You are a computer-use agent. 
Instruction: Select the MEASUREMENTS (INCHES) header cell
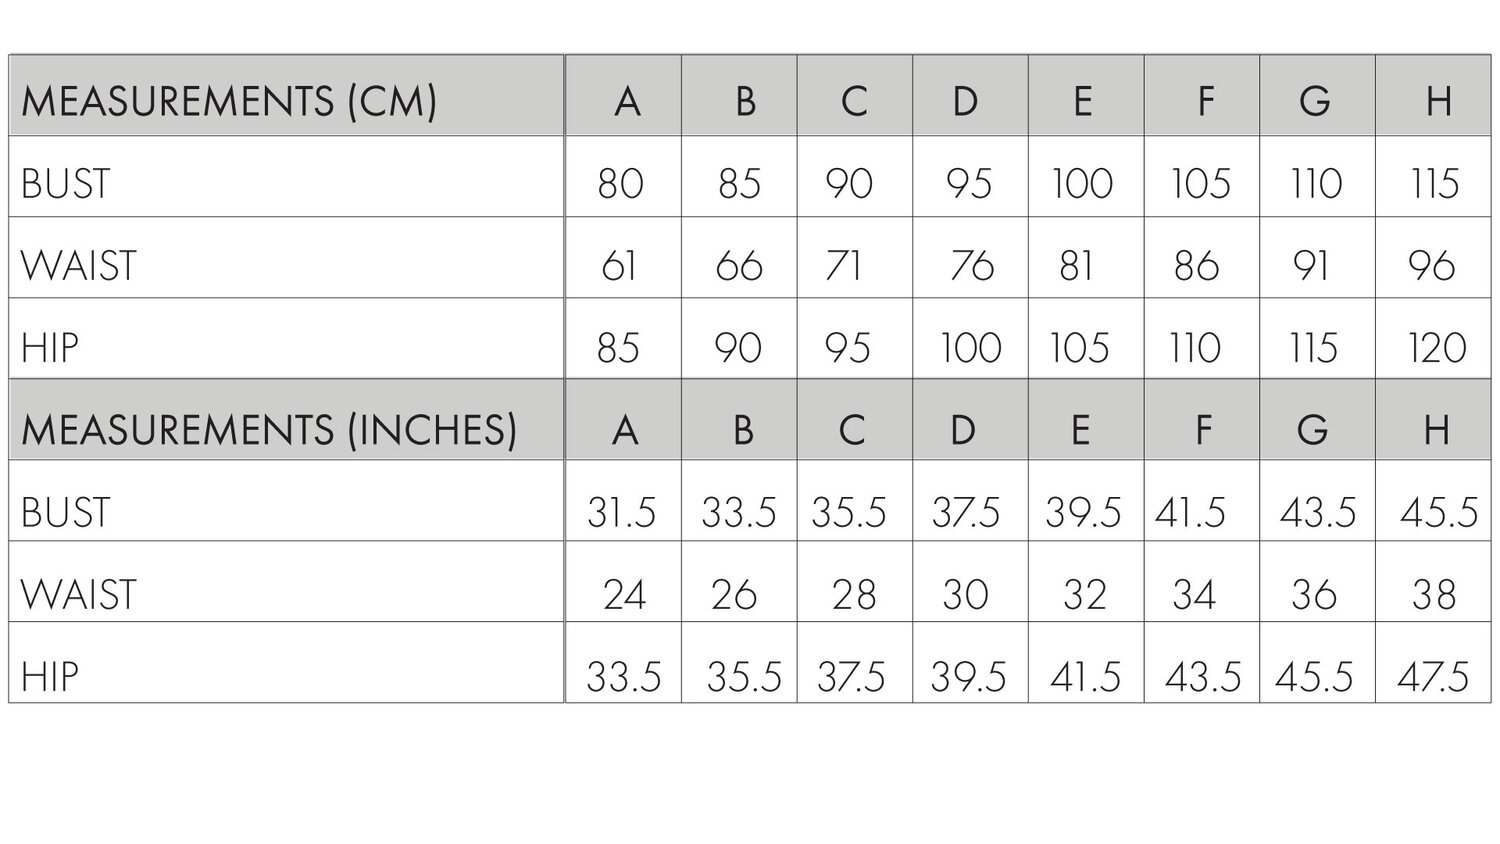pos(287,420)
